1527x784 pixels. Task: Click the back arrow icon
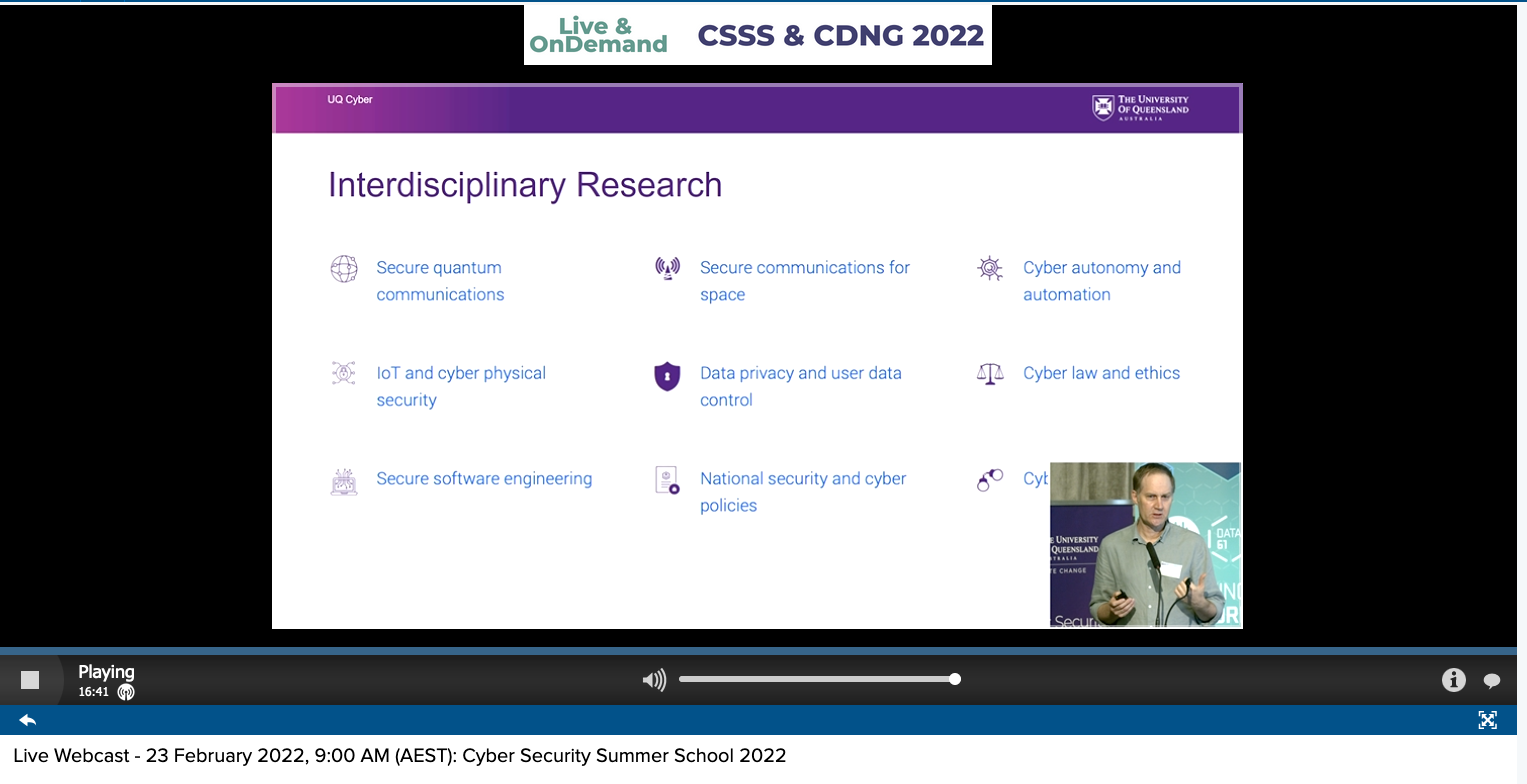click(28, 720)
